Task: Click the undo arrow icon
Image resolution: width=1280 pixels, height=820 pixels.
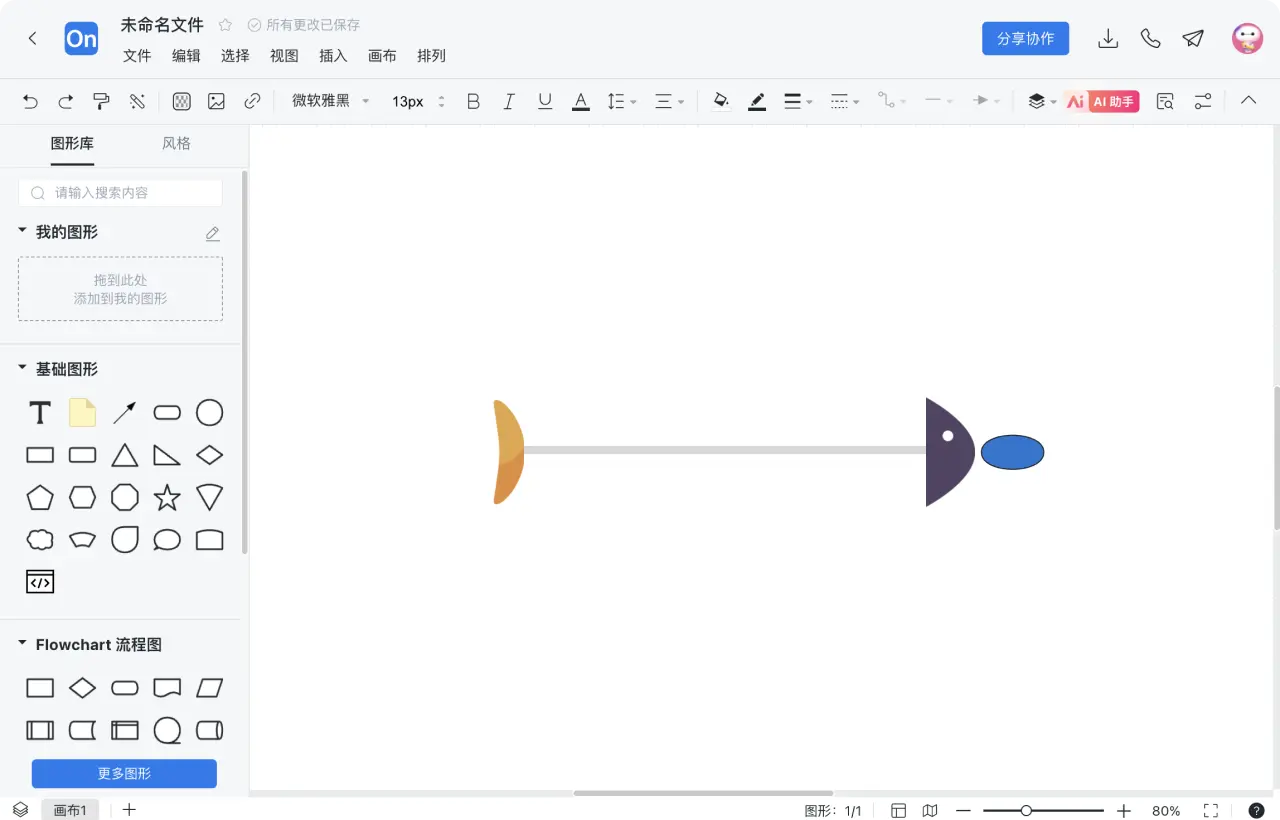Action: click(30, 101)
